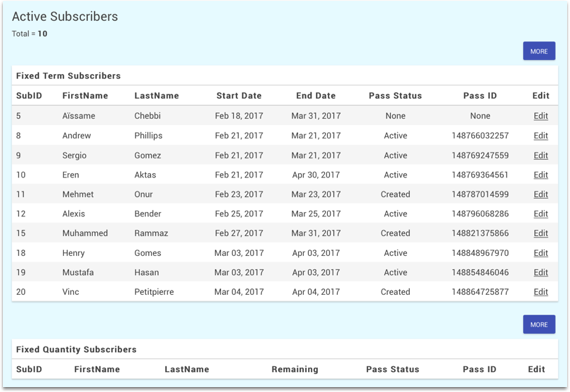This screenshot has width=570, height=392.
Task: Edit subscriber Aïssame Chebbi
Action: [541, 116]
